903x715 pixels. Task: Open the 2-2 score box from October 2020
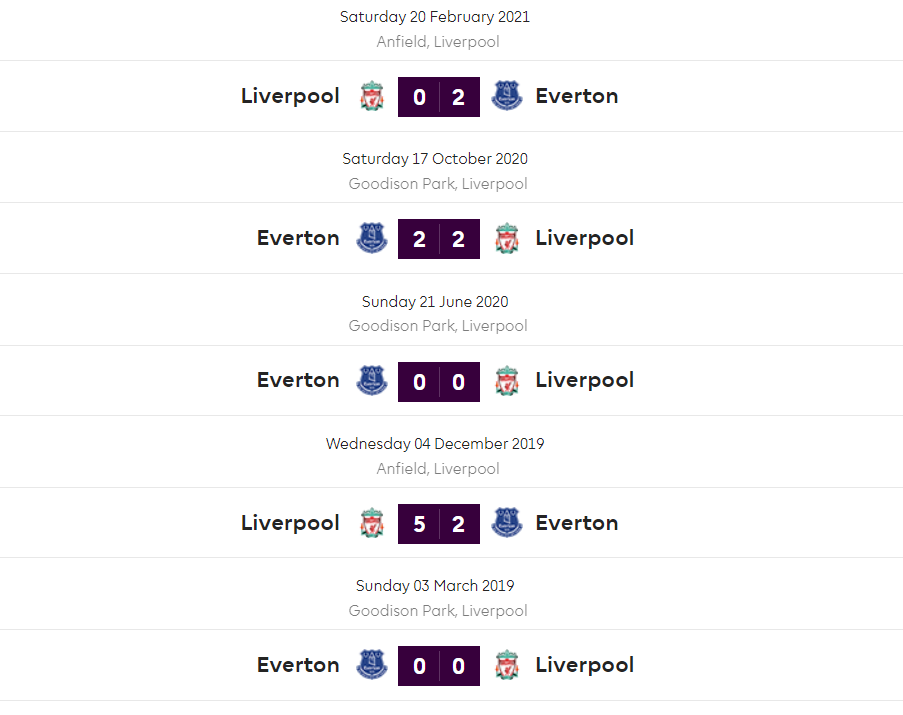pos(439,239)
